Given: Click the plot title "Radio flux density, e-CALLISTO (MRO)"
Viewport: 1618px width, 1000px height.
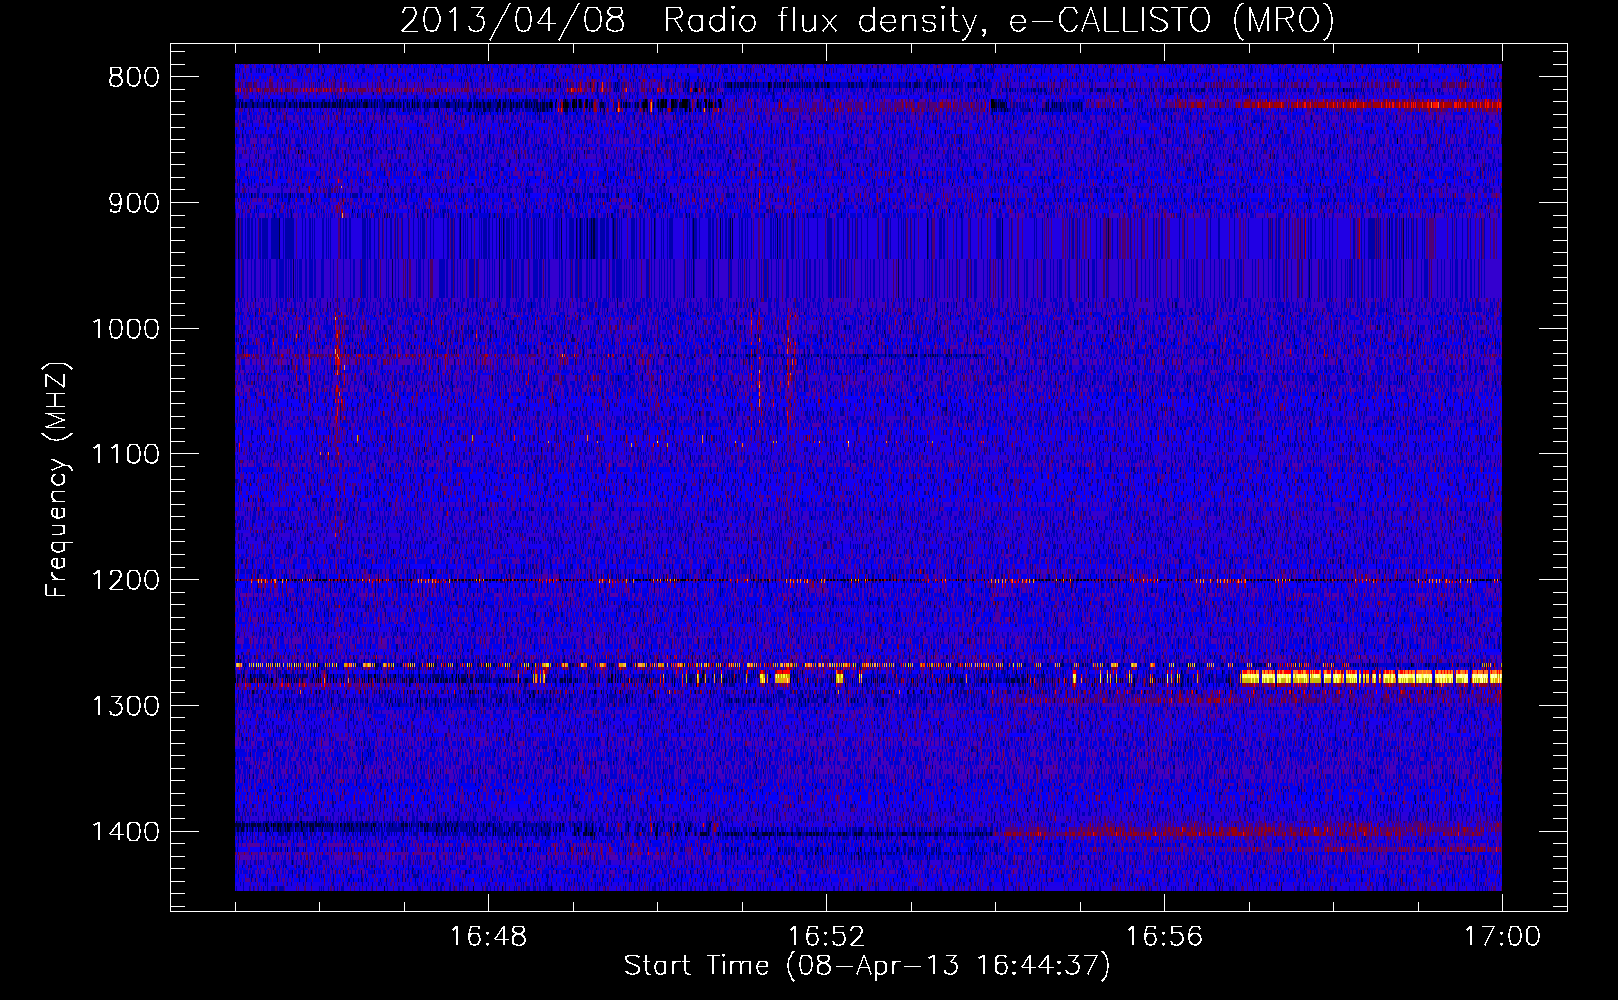Looking at the screenshot, I should coord(998,21).
